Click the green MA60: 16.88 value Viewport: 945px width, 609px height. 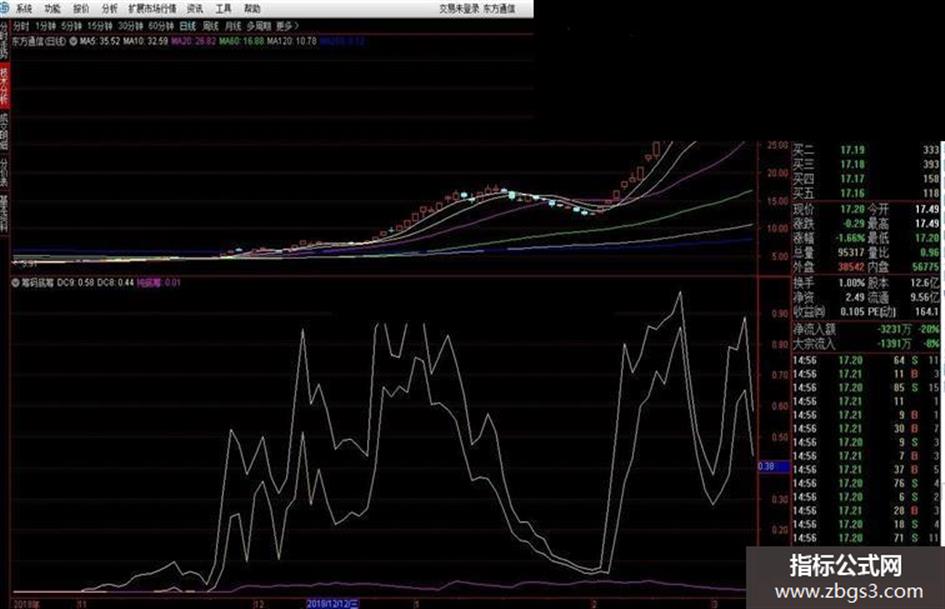pos(241,42)
